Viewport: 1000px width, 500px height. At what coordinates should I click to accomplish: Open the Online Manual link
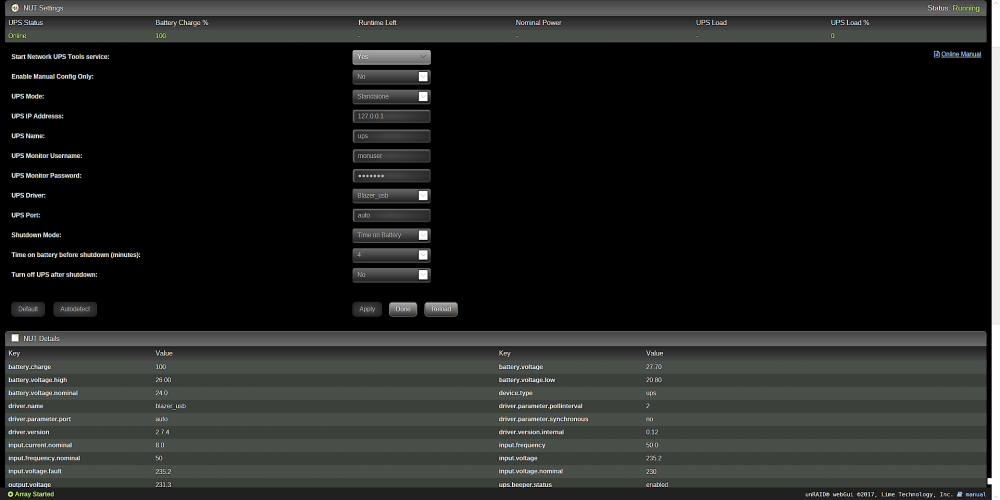961,54
